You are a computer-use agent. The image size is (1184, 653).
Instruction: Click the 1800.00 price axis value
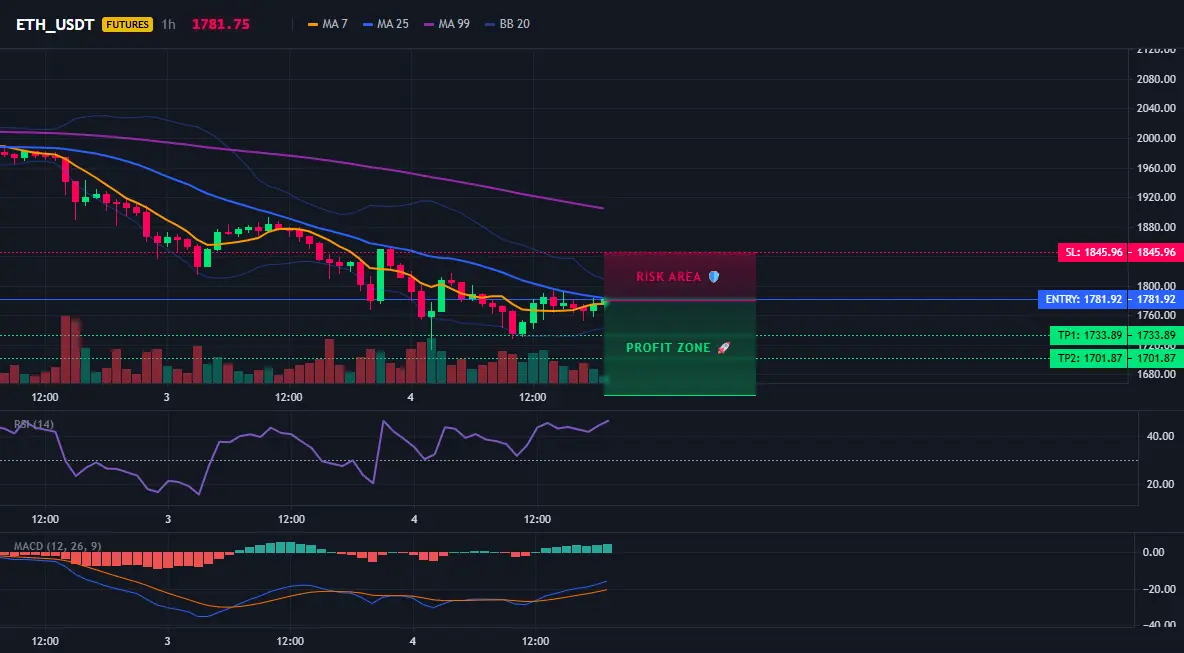1156,286
